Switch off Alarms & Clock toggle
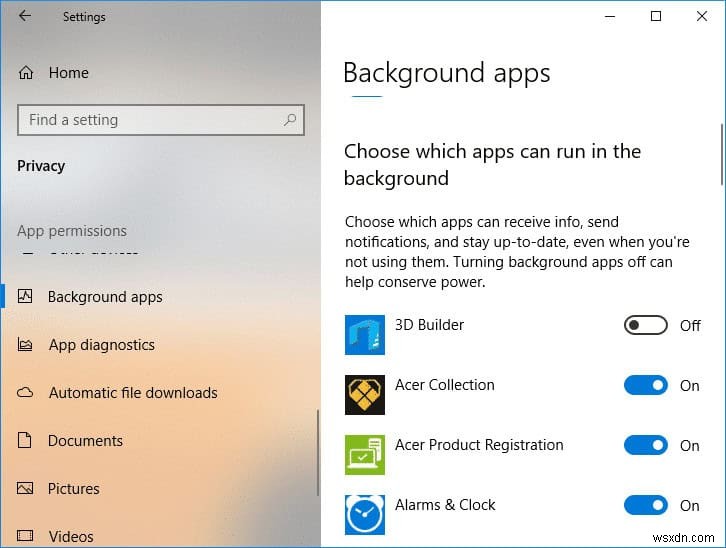 coord(645,505)
